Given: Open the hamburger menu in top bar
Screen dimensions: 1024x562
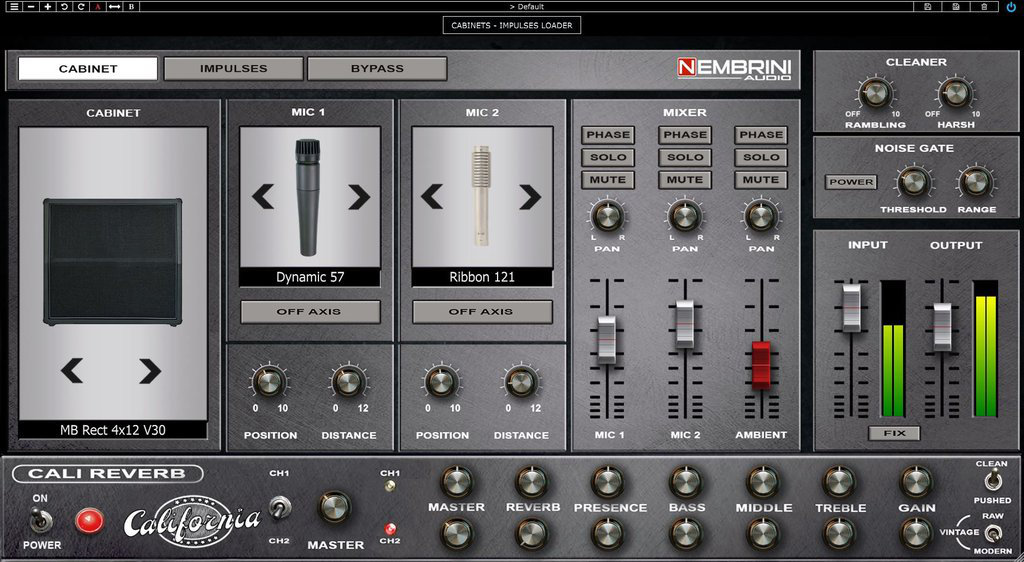Looking at the screenshot, I should [x=14, y=7].
